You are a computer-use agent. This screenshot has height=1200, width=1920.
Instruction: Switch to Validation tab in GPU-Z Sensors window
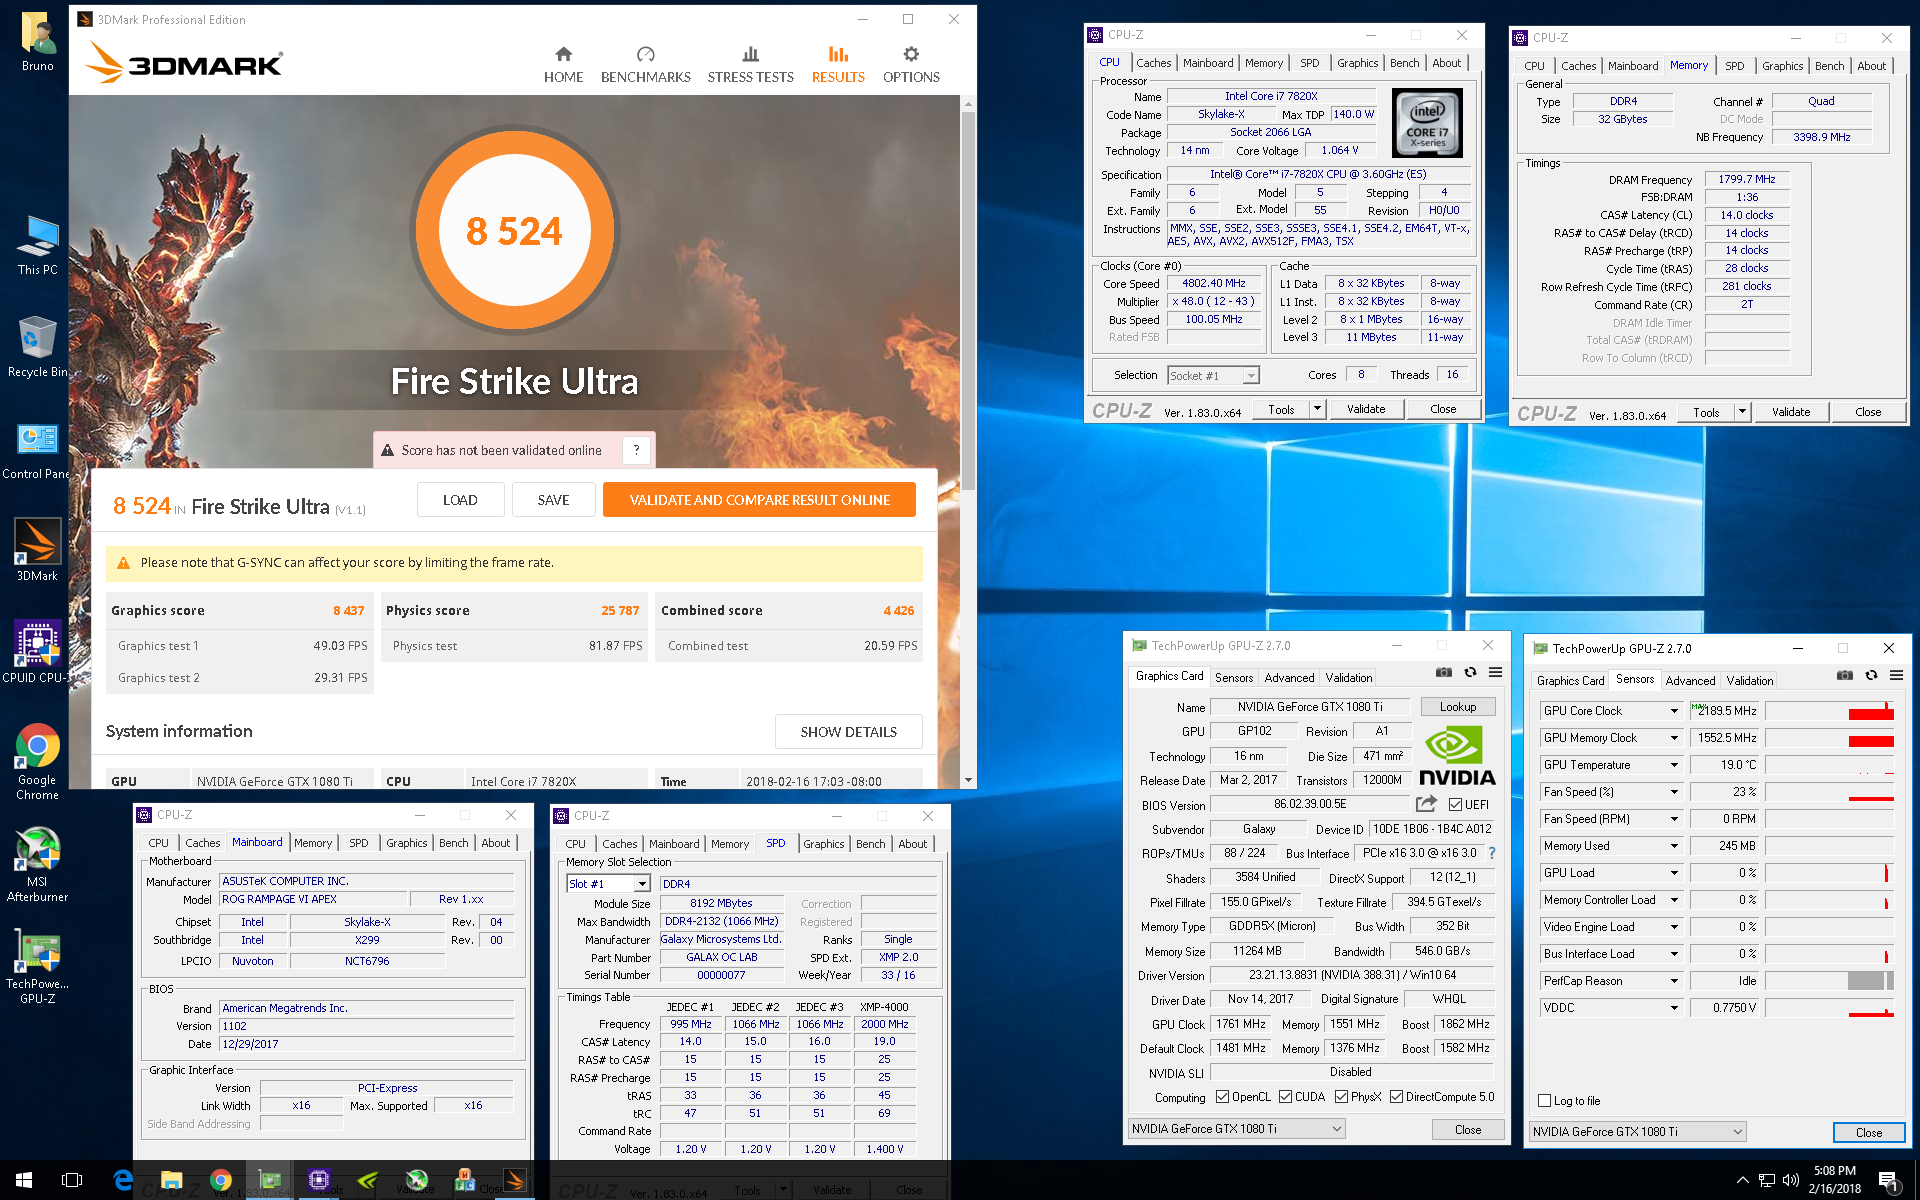point(1749,681)
